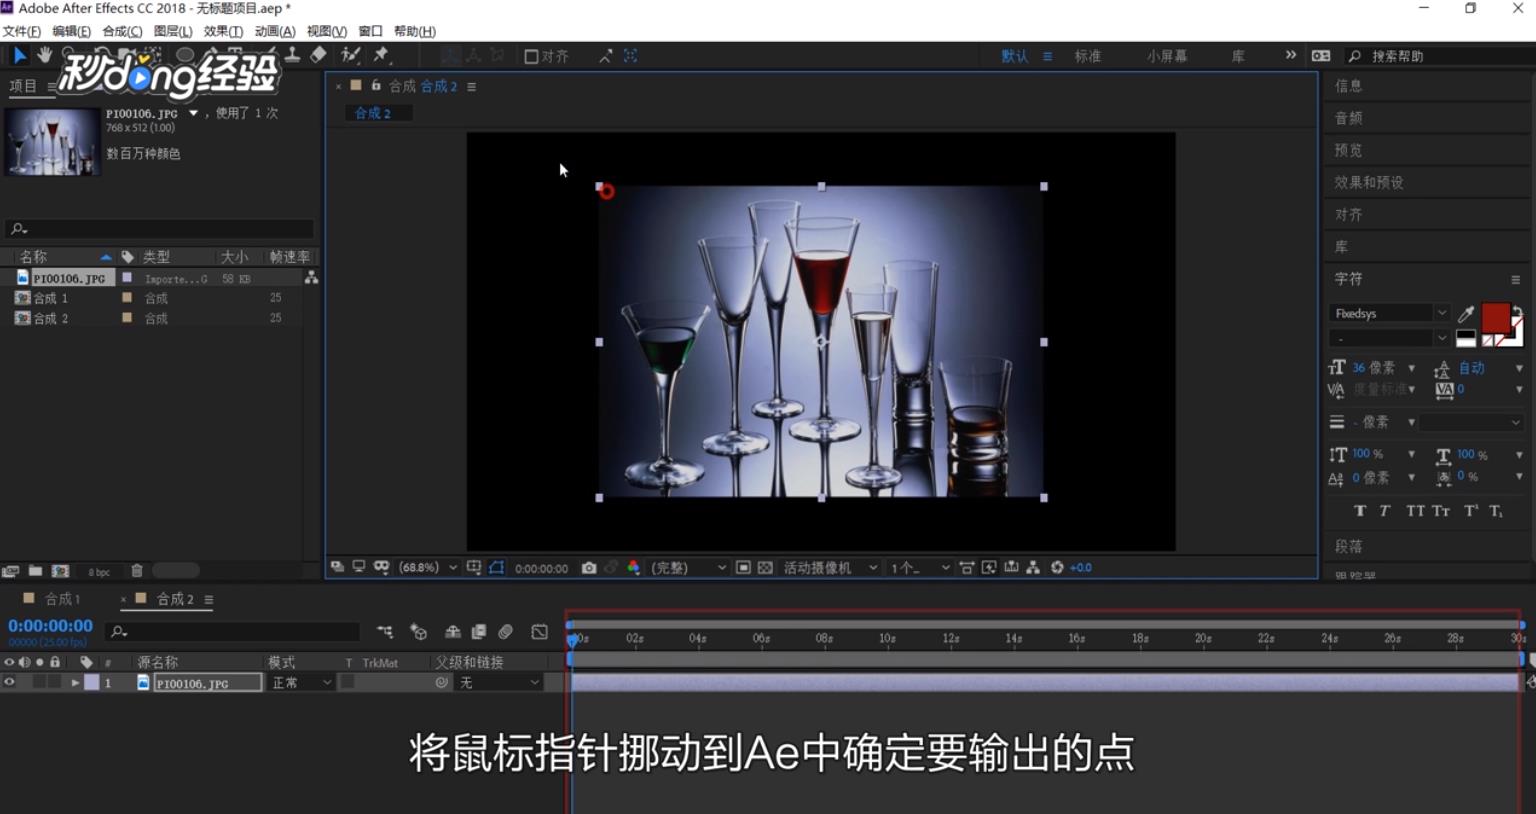Switch to the 标准 workspace
The width and height of the screenshot is (1536, 814).
click(x=1088, y=56)
